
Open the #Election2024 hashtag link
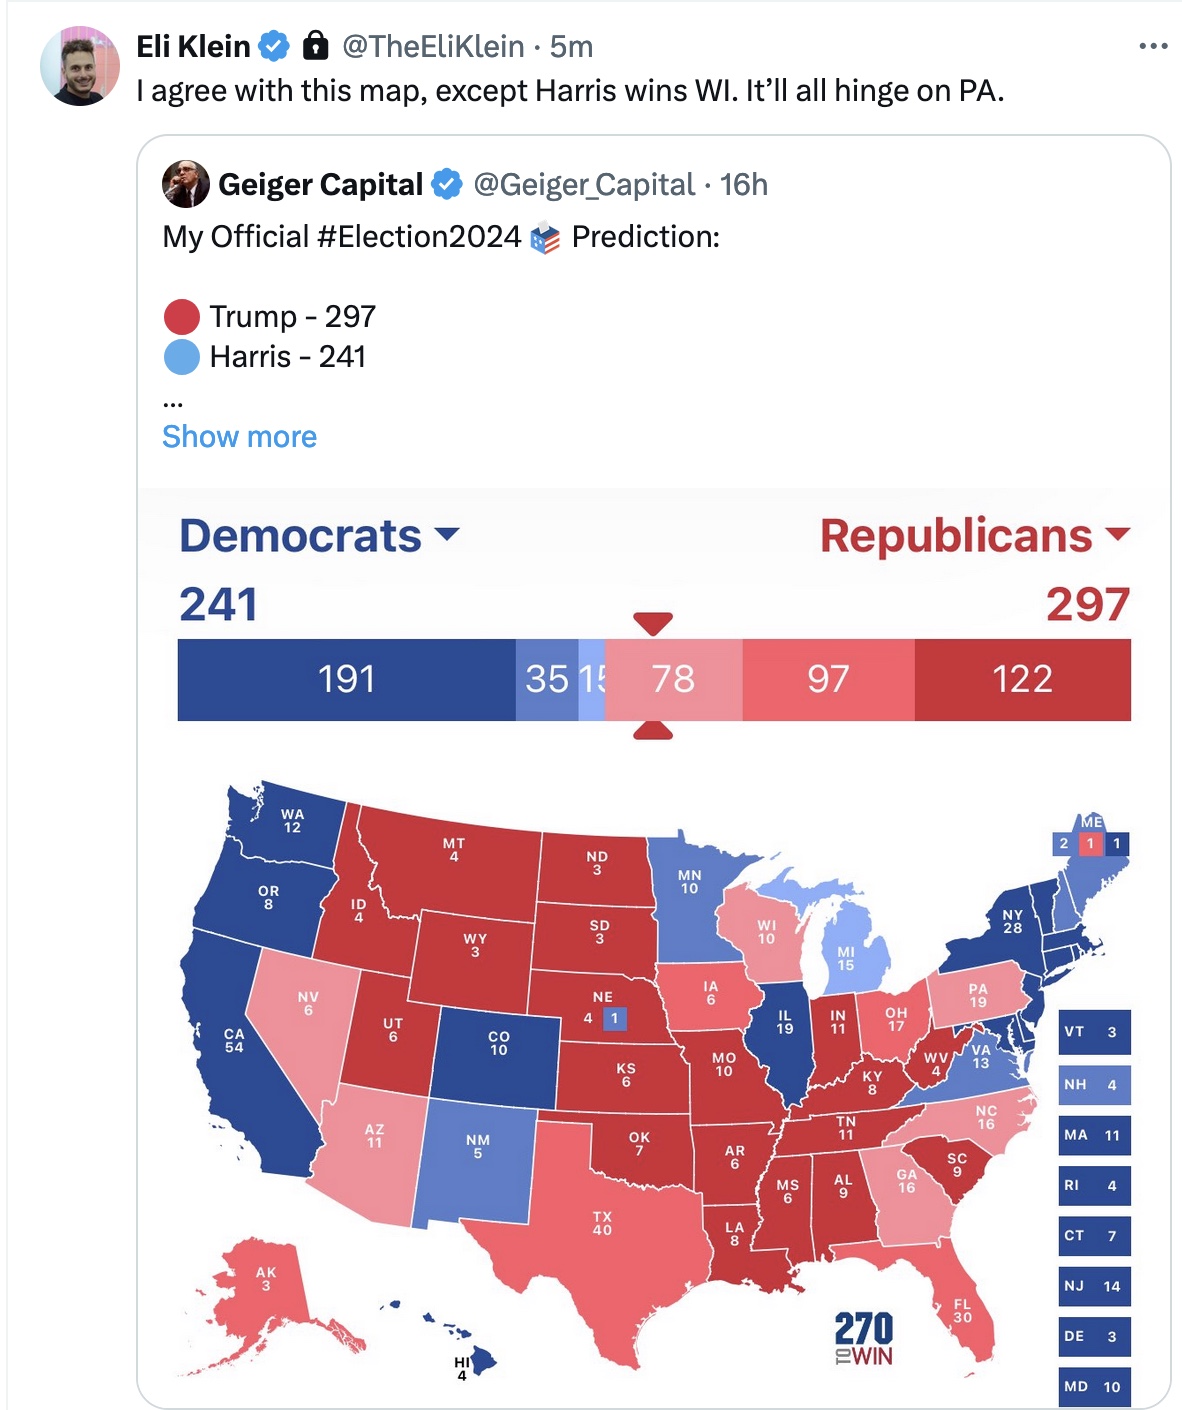point(419,237)
